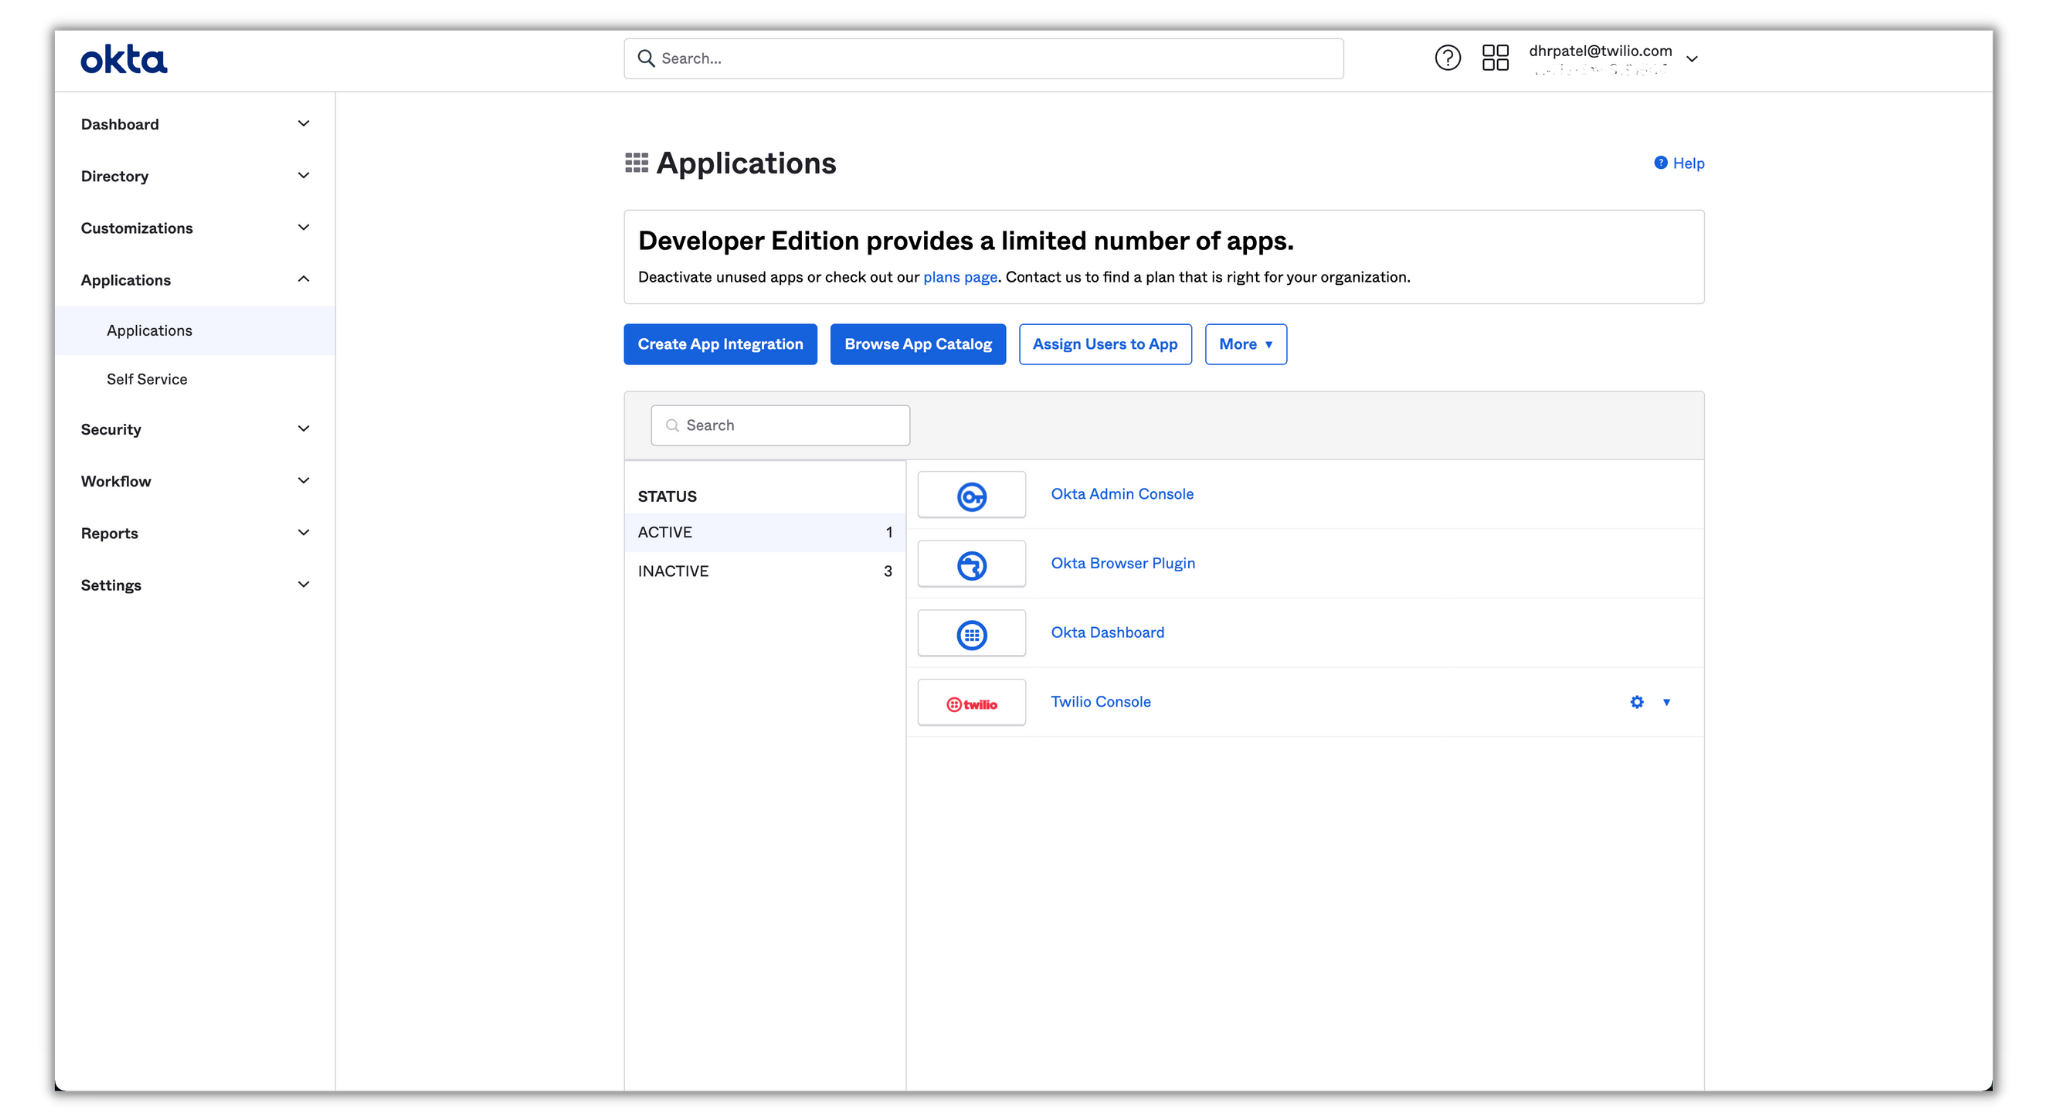Click the Applications search input field
This screenshot has height=1120, width=2048.
(x=779, y=423)
